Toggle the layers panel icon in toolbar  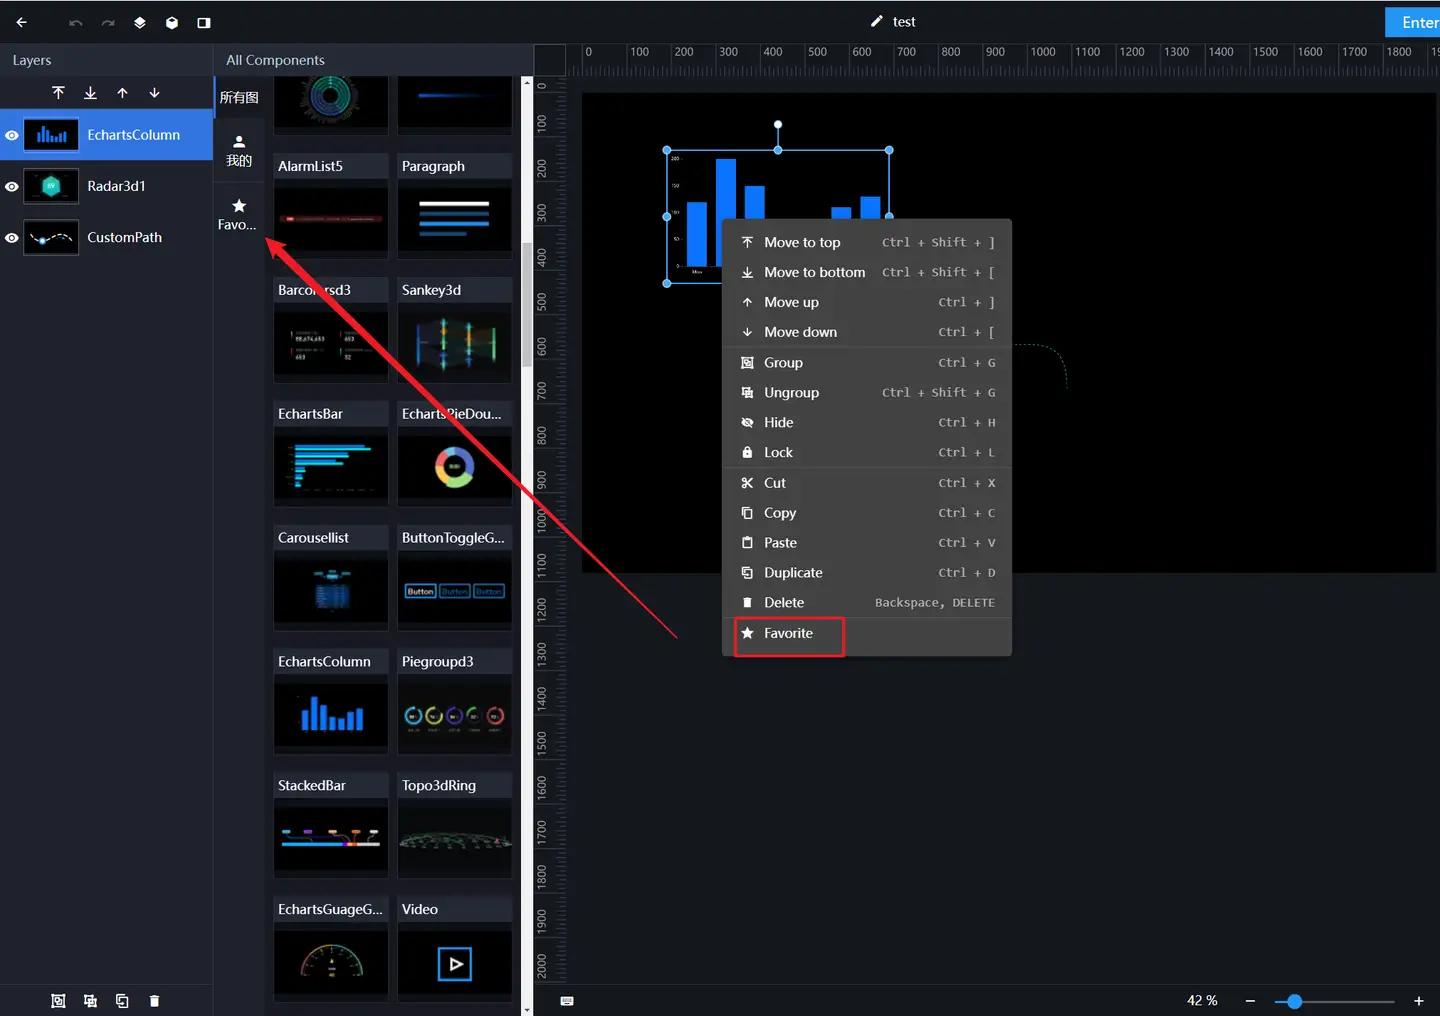[x=140, y=22]
